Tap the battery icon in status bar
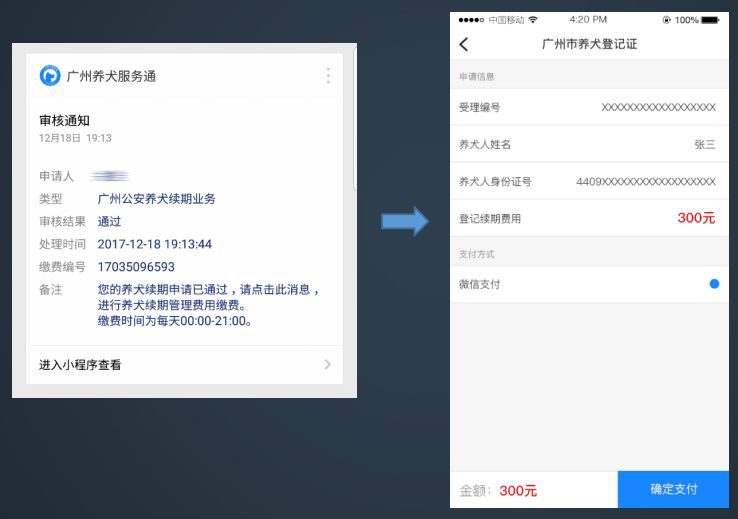Image resolution: width=738 pixels, height=519 pixels. click(710, 20)
